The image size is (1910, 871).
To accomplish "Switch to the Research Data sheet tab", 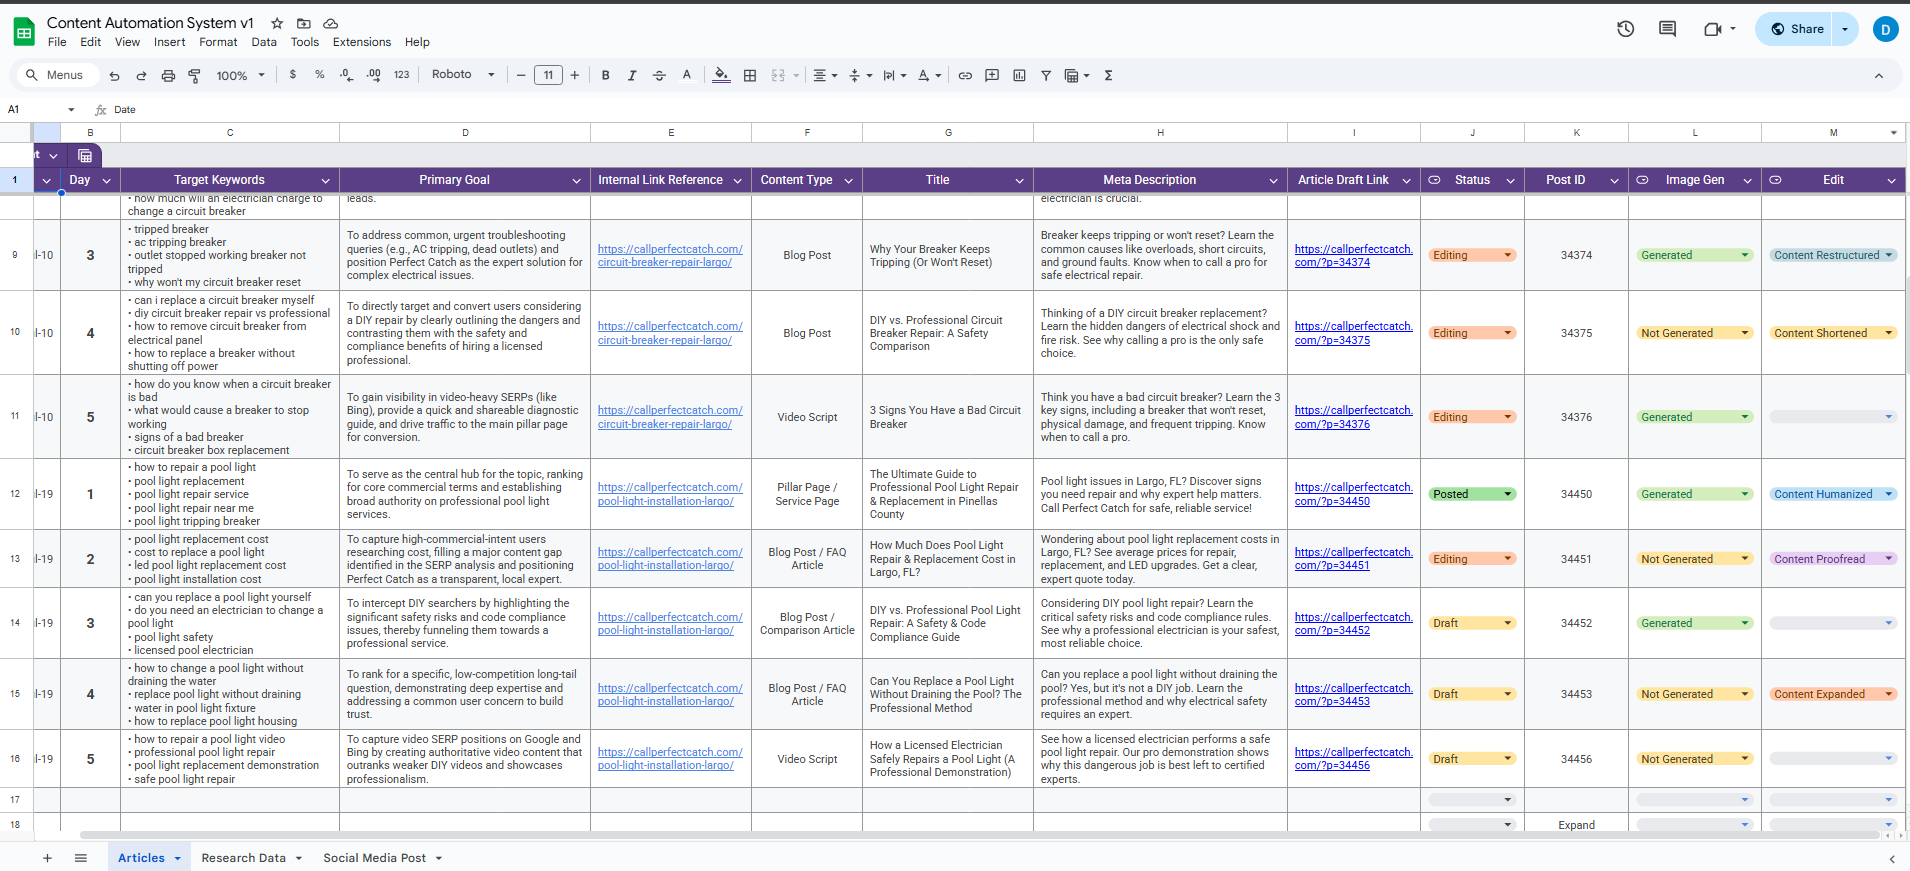I will coord(244,858).
